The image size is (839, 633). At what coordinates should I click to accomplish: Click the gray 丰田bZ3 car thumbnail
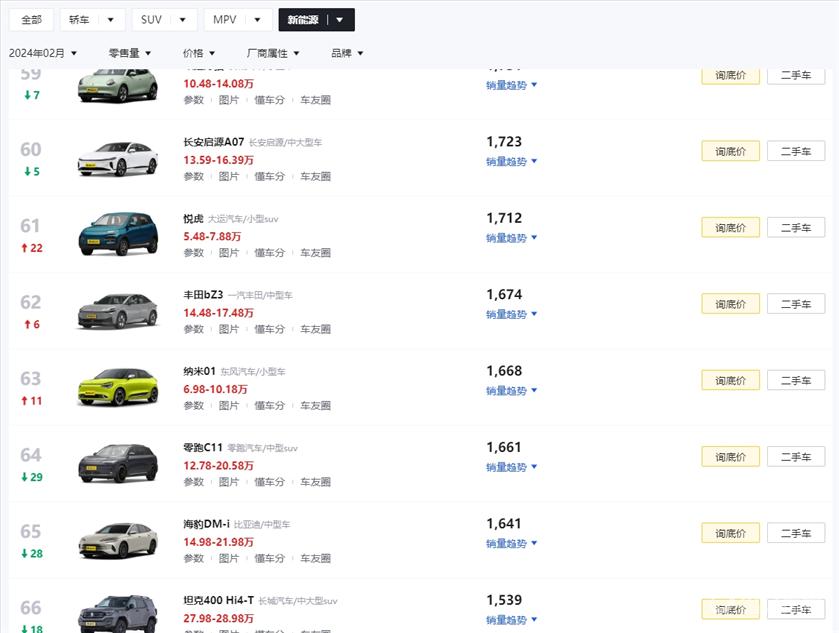pyautogui.click(x=118, y=310)
